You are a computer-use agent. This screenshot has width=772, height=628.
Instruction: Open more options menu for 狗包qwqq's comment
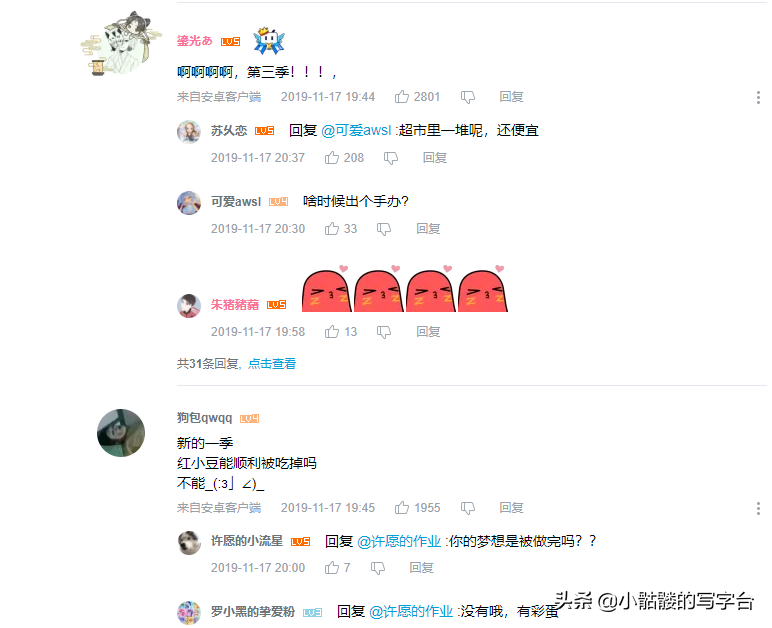[758, 508]
